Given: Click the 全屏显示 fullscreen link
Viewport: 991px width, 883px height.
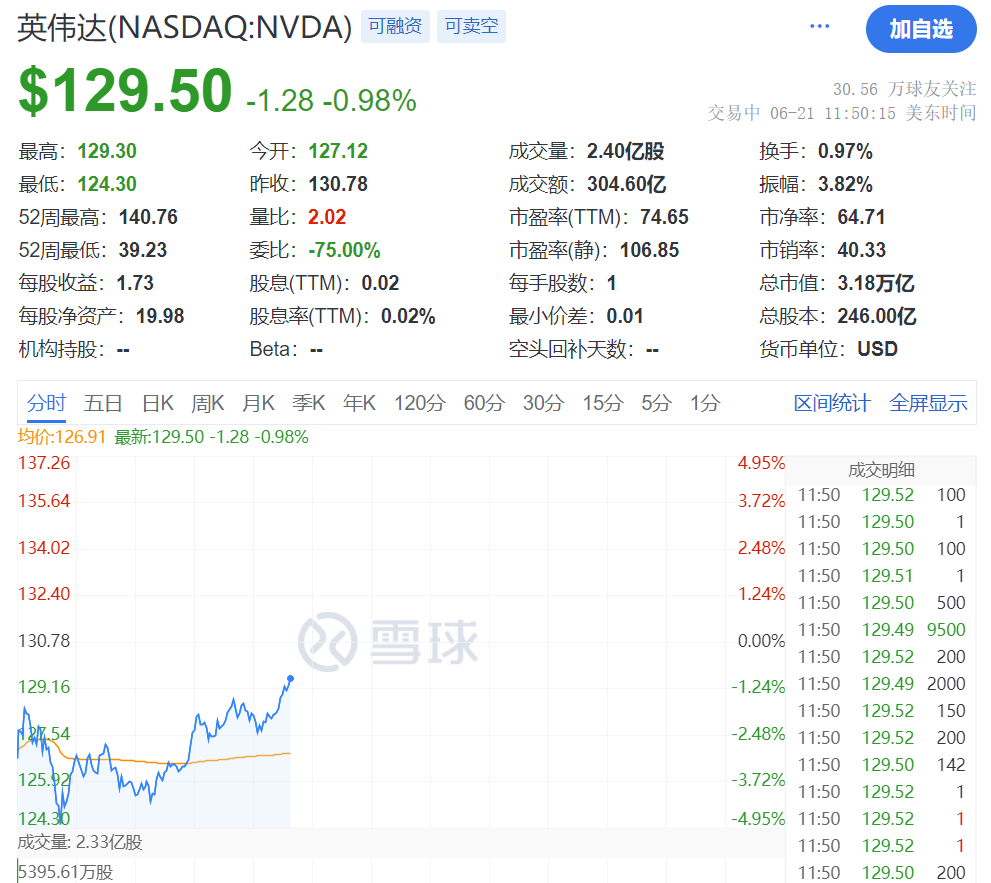Looking at the screenshot, I should click(928, 403).
